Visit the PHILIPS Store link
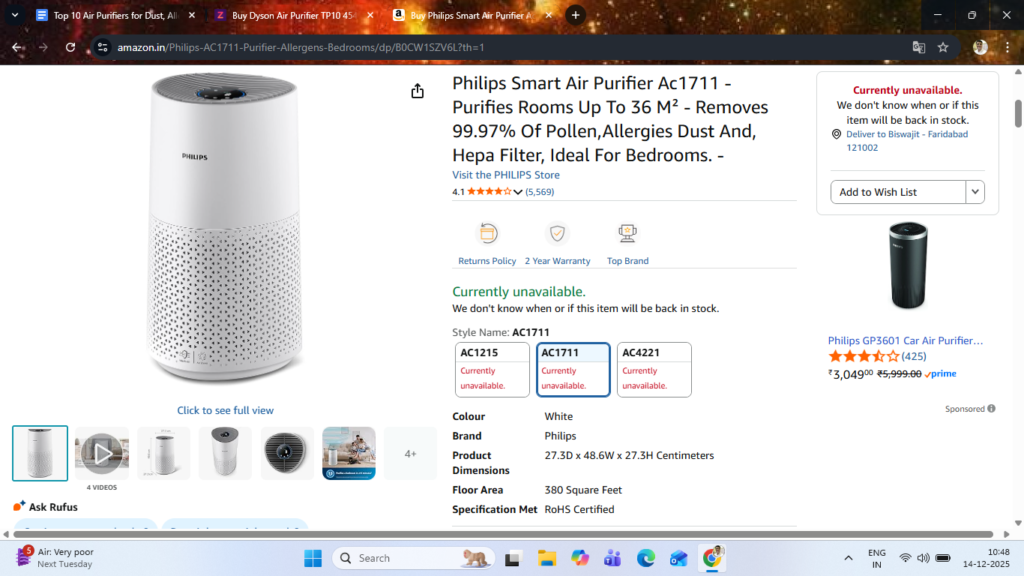The width and height of the screenshot is (1024, 576). pos(506,175)
